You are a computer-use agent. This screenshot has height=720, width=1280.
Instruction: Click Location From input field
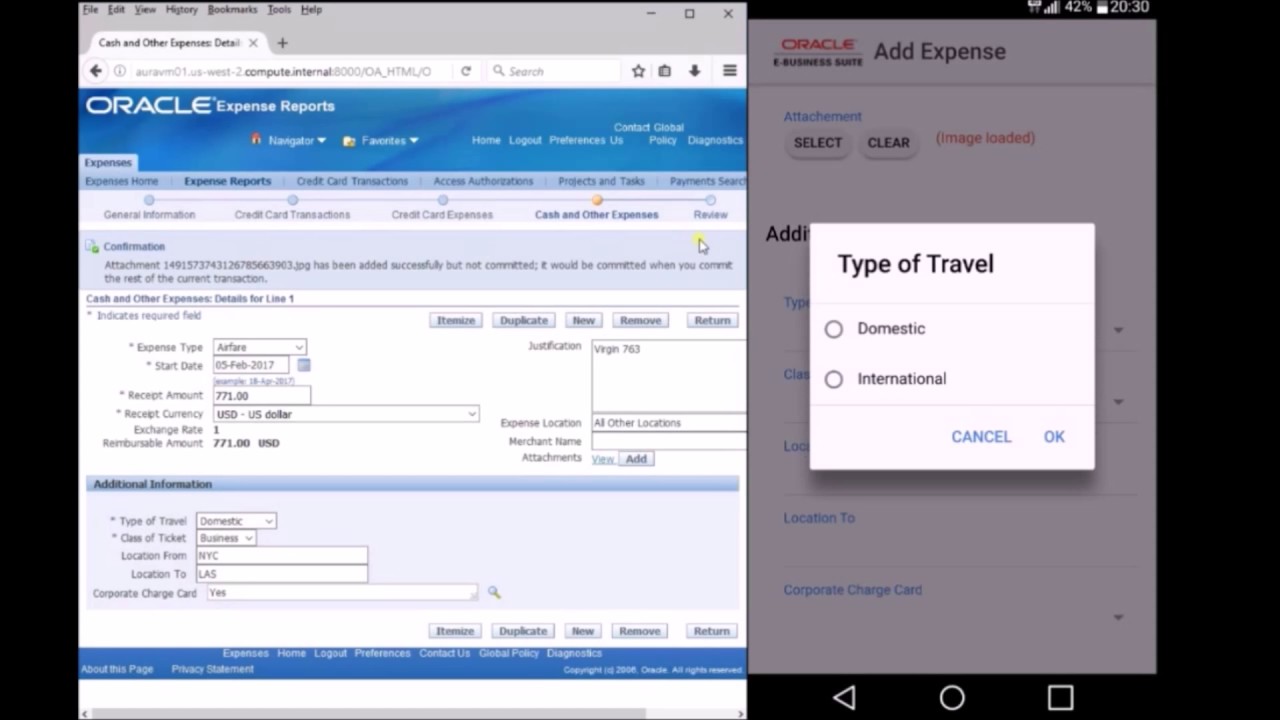[282, 556]
